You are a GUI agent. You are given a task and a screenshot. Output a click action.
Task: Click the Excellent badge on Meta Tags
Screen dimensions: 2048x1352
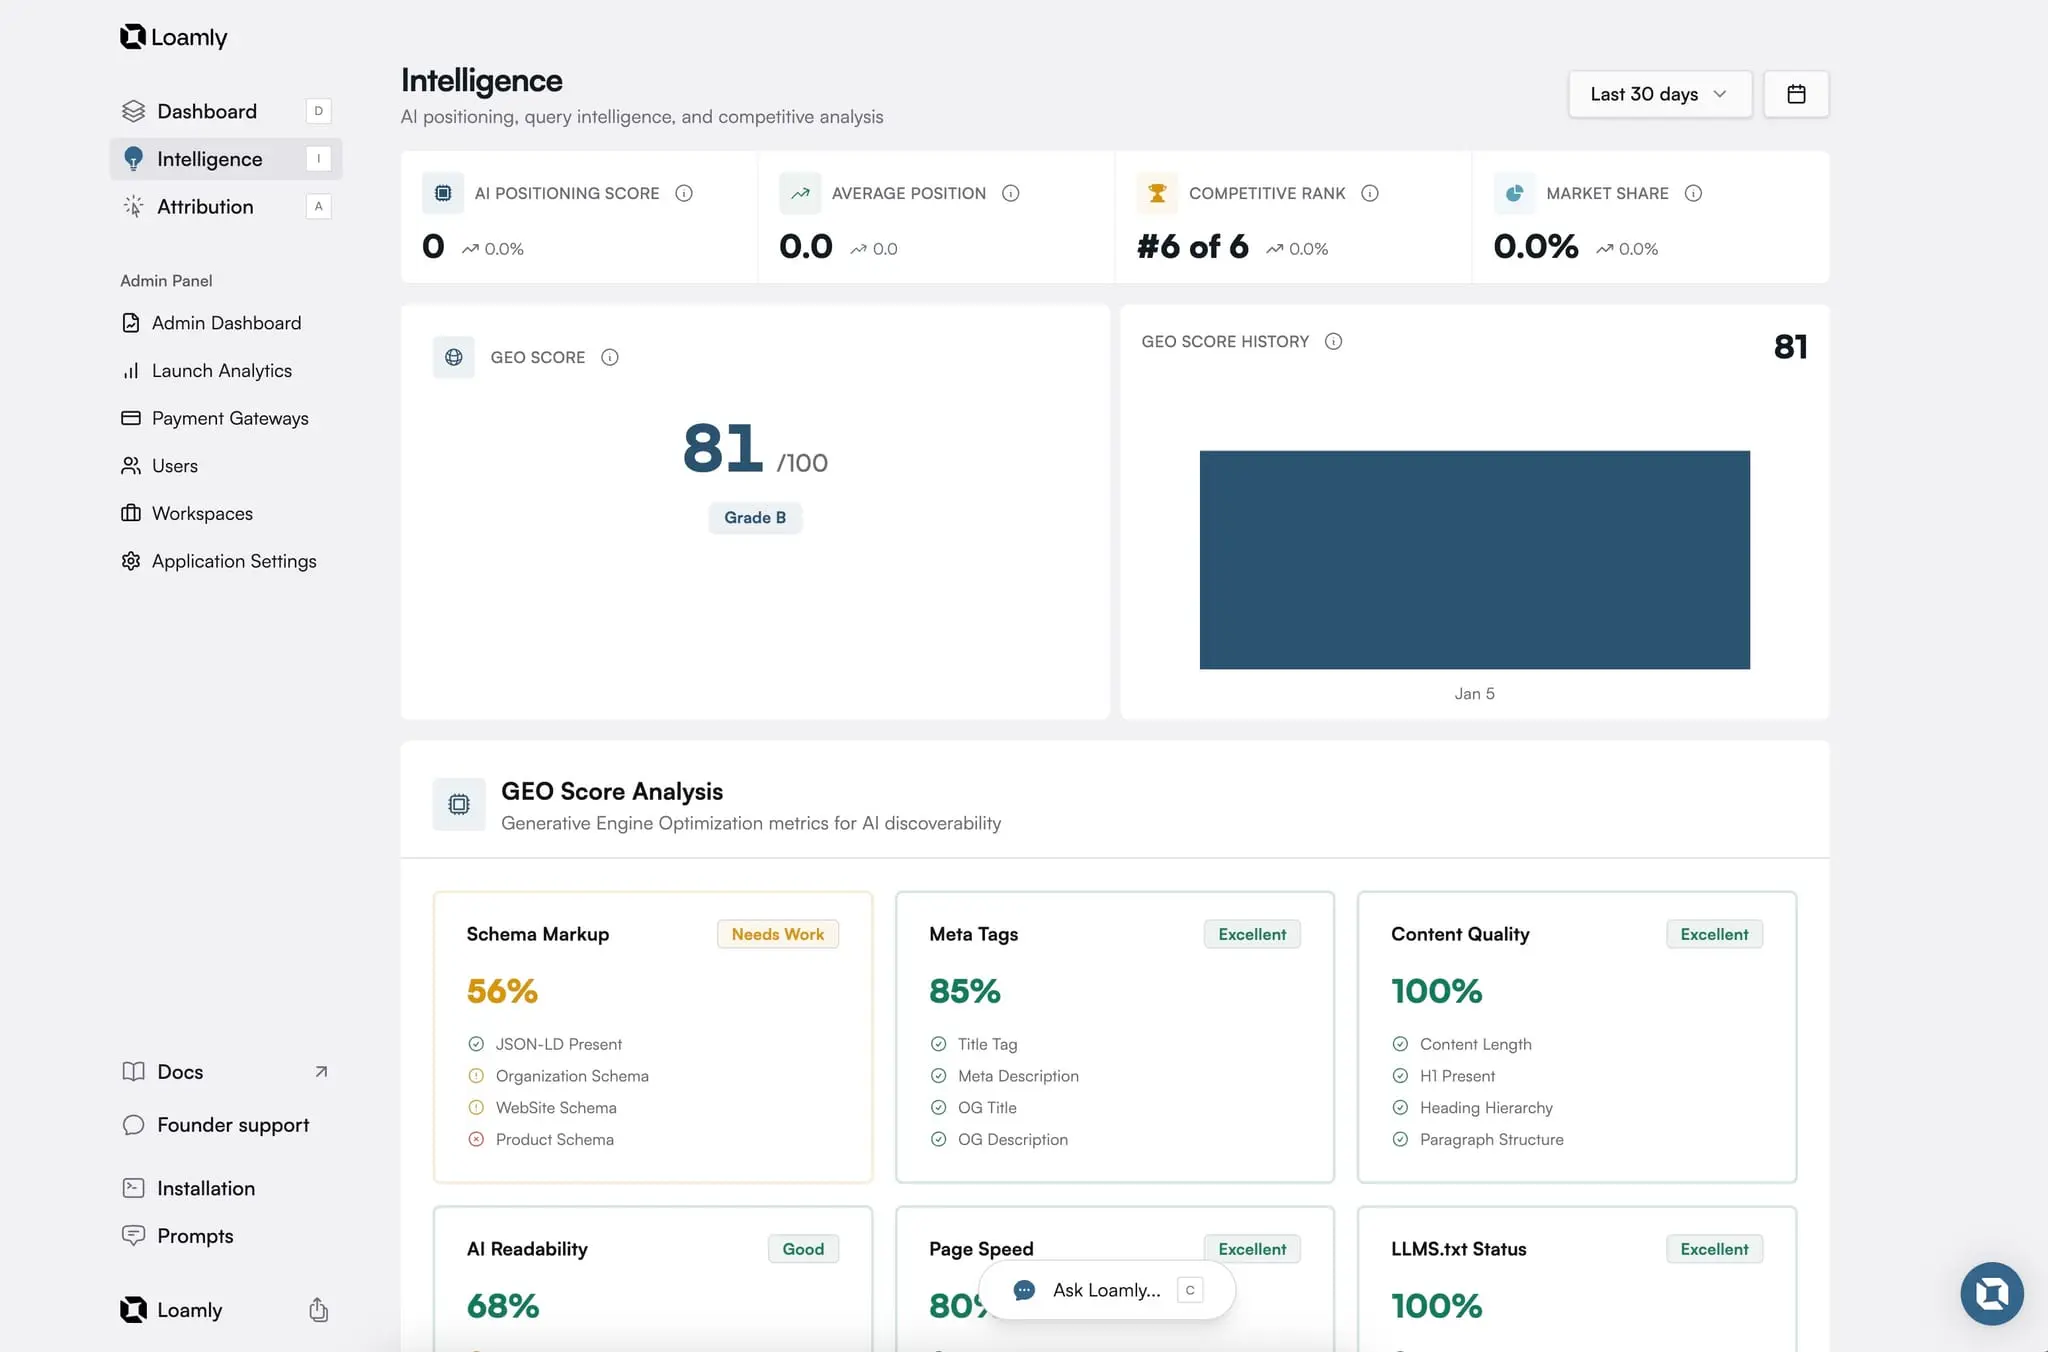[1252, 934]
